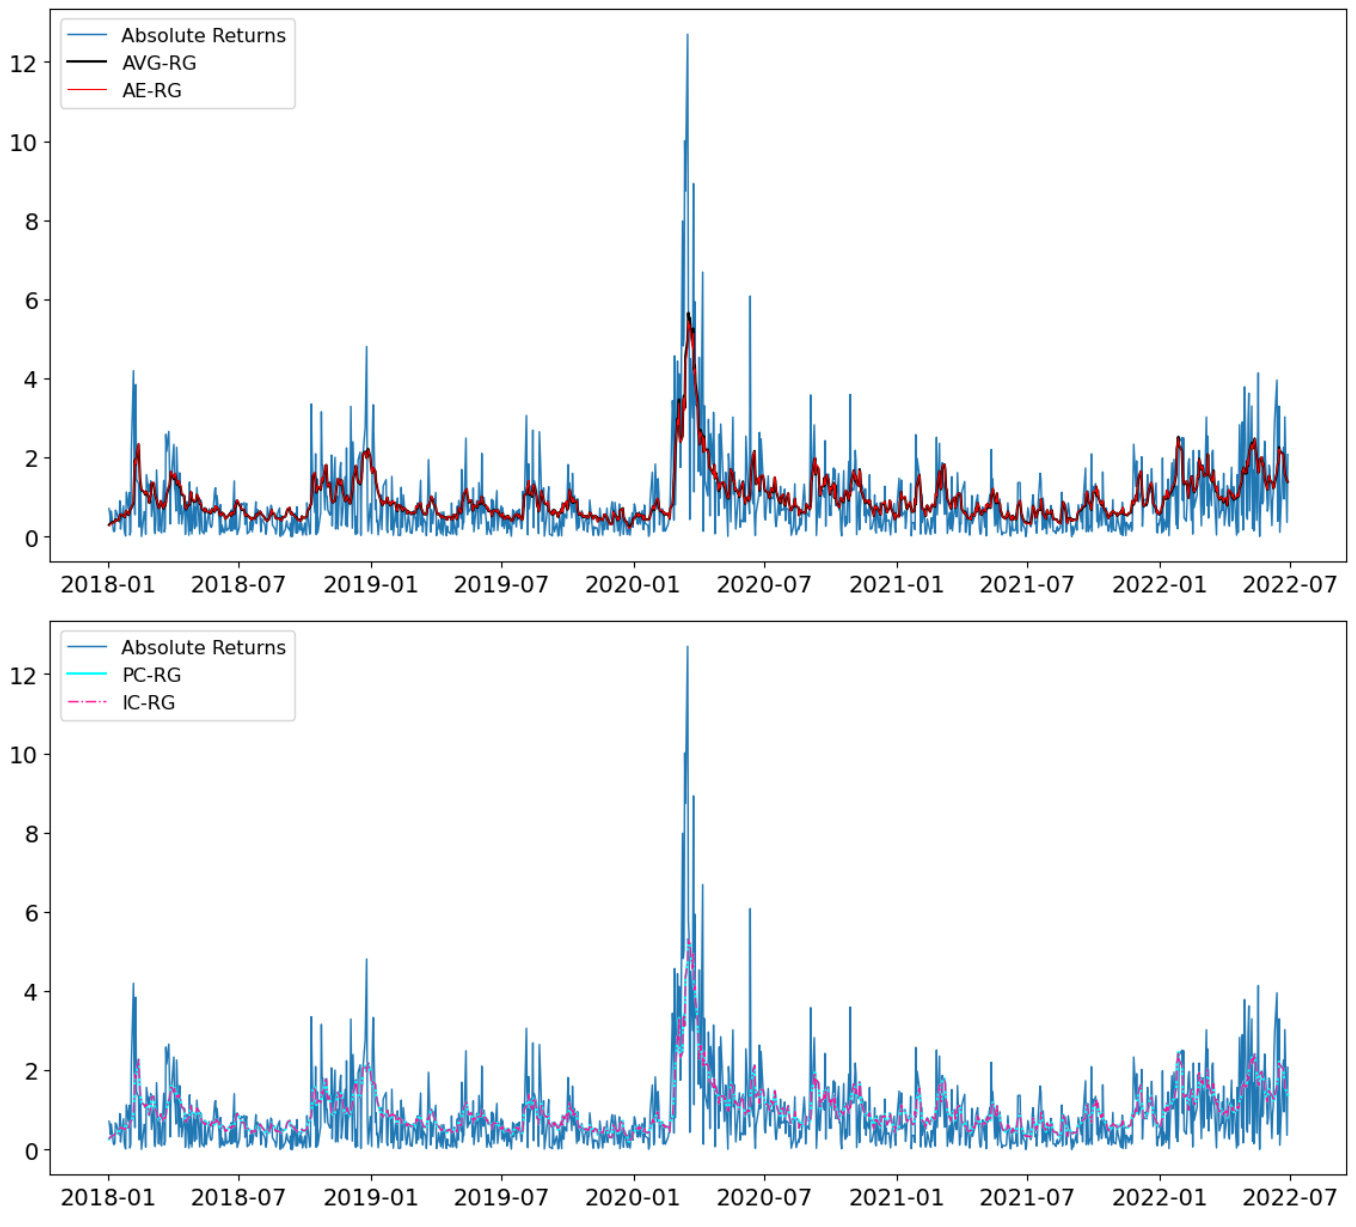Click the 2020-01 x-axis label on top chart
1356x1227 pixels.
(x=632, y=584)
